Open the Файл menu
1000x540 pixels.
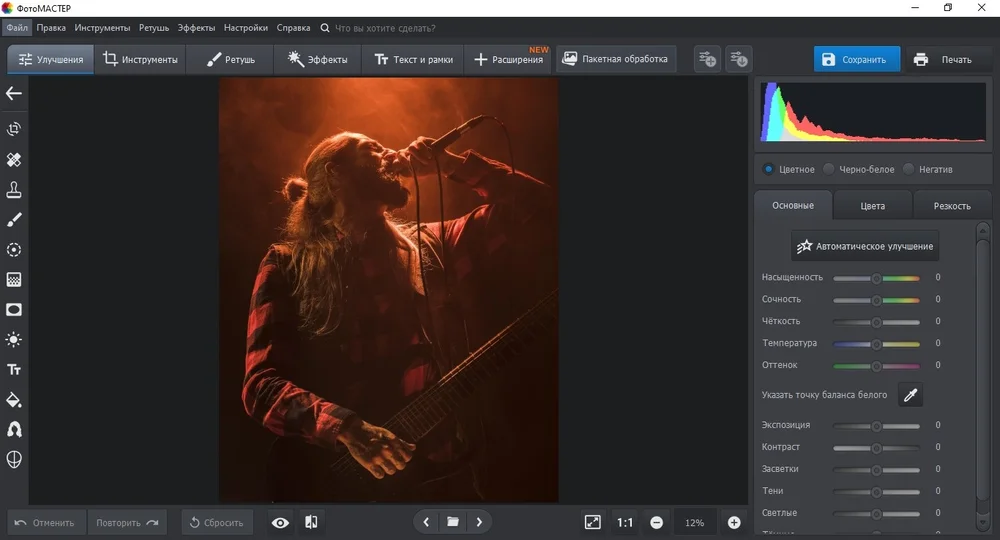(x=16, y=28)
